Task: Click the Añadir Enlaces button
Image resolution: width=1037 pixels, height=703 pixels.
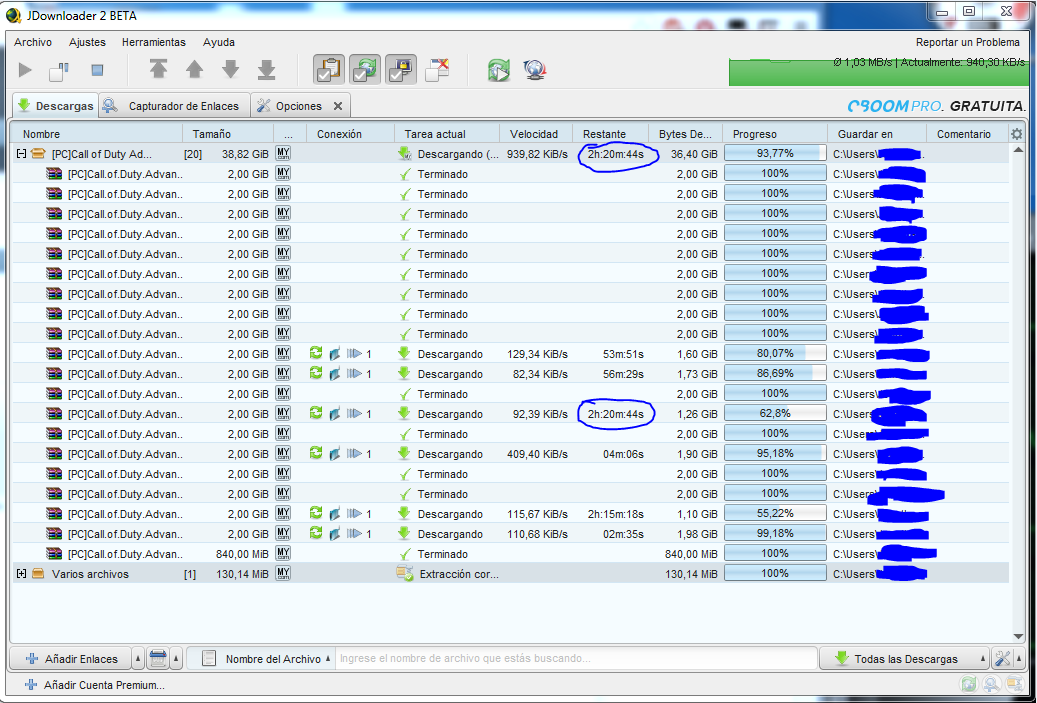Action: (x=71, y=659)
